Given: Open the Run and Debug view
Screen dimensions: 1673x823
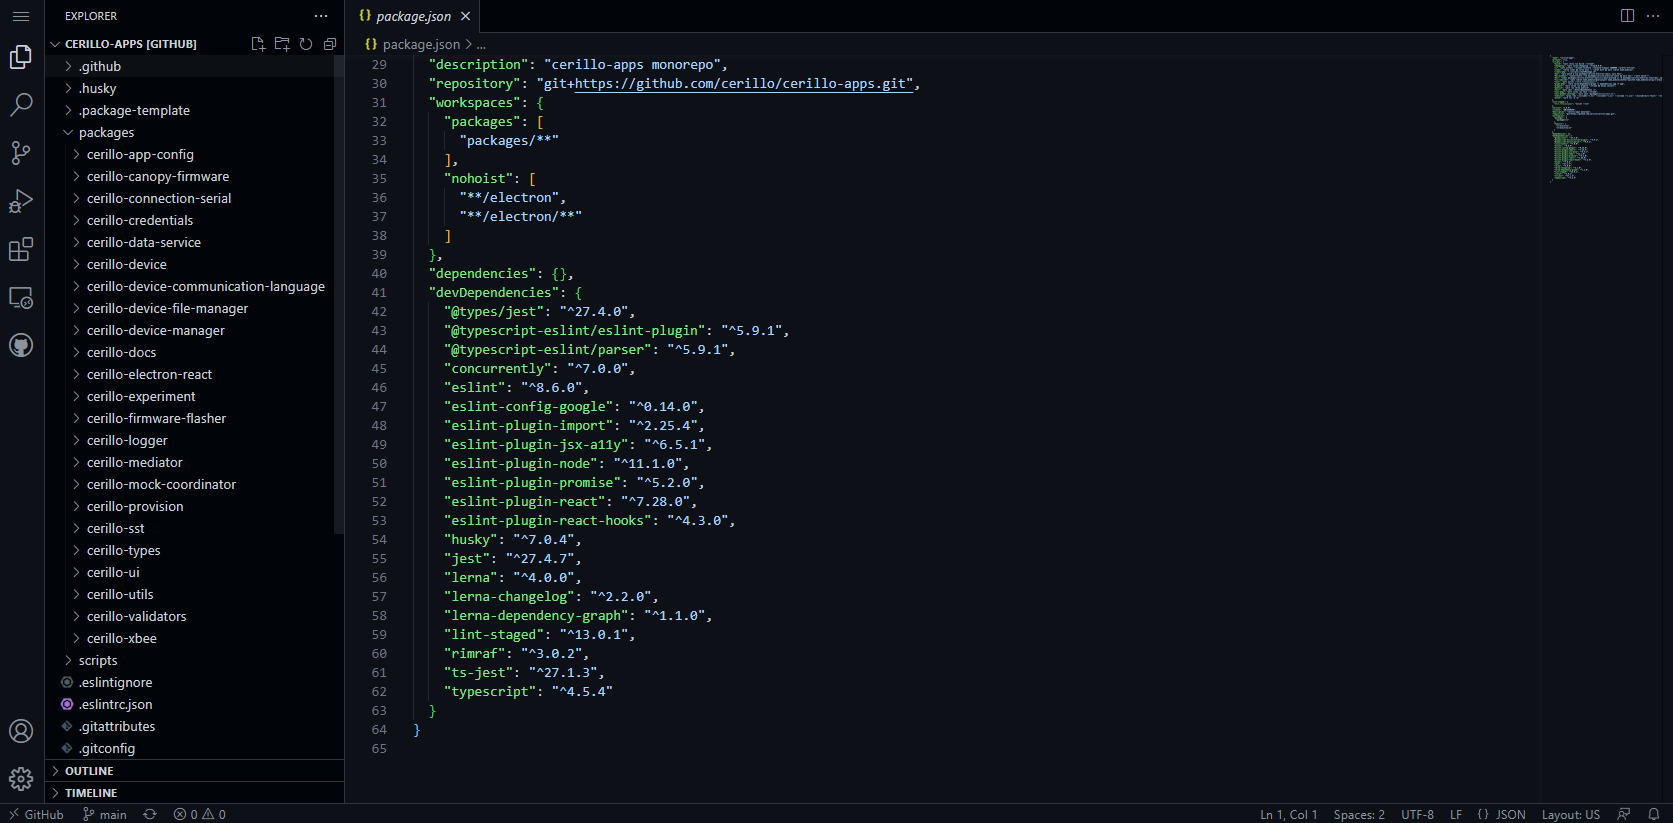Looking at the screenshot, I should coord(21,201).
